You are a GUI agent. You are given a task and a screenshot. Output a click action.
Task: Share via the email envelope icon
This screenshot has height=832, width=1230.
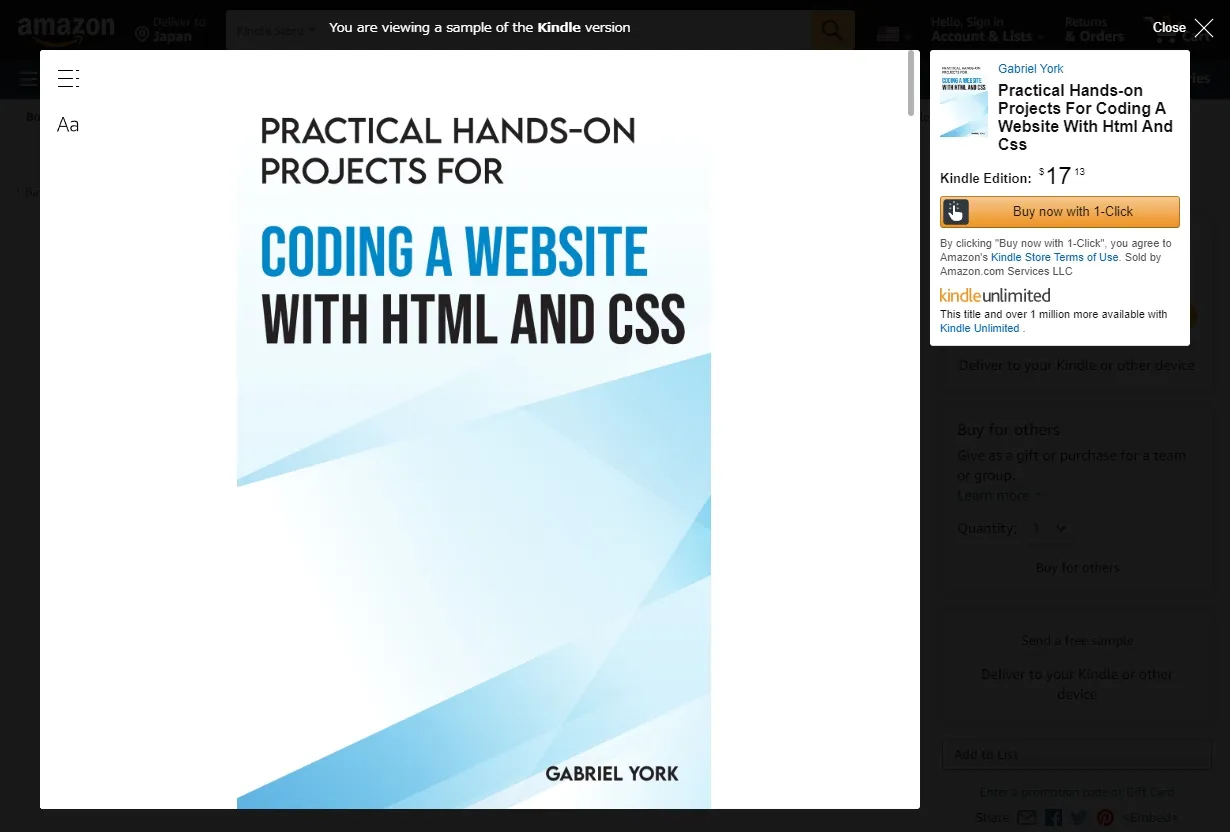point(1026,818)
